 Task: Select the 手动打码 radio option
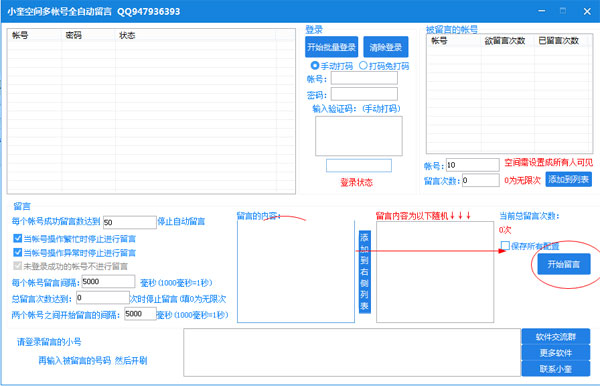click(315, 65)
